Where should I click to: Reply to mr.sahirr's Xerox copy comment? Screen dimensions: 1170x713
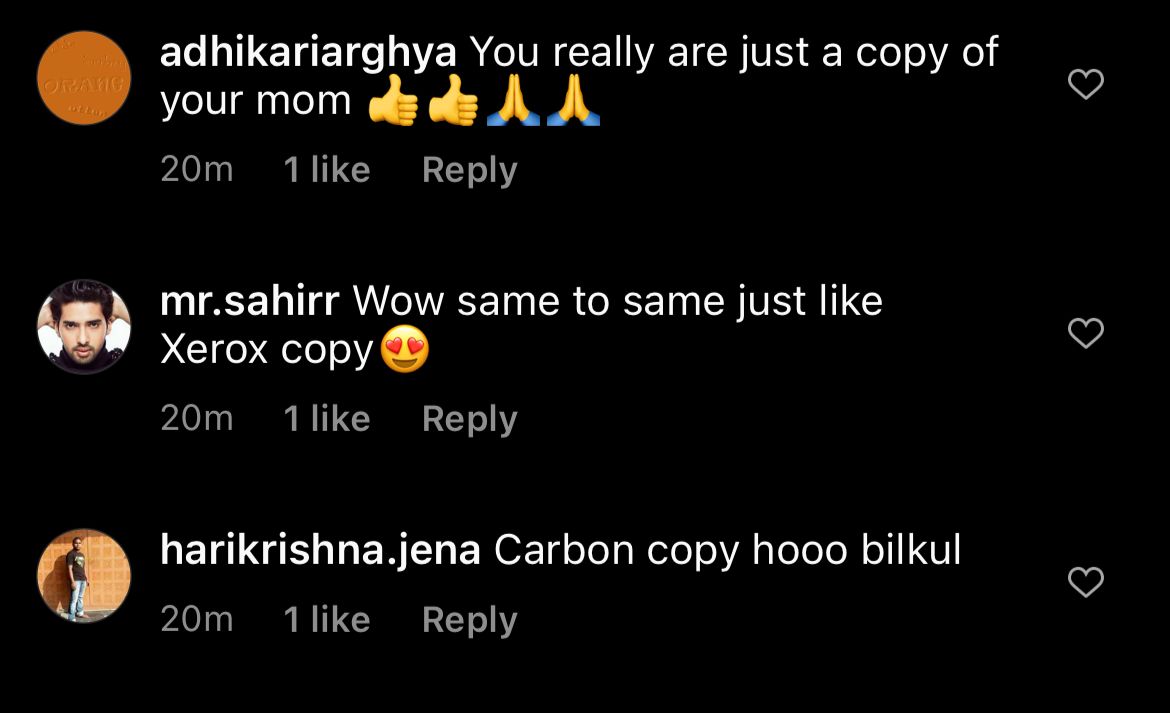pyautogui.click(x=469, y=419)
